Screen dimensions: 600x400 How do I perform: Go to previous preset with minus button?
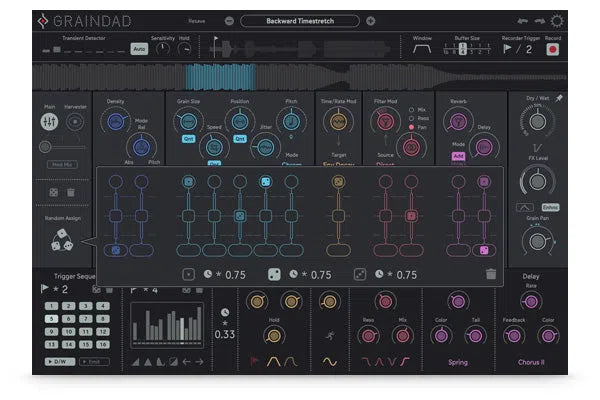tap(229, 21)
